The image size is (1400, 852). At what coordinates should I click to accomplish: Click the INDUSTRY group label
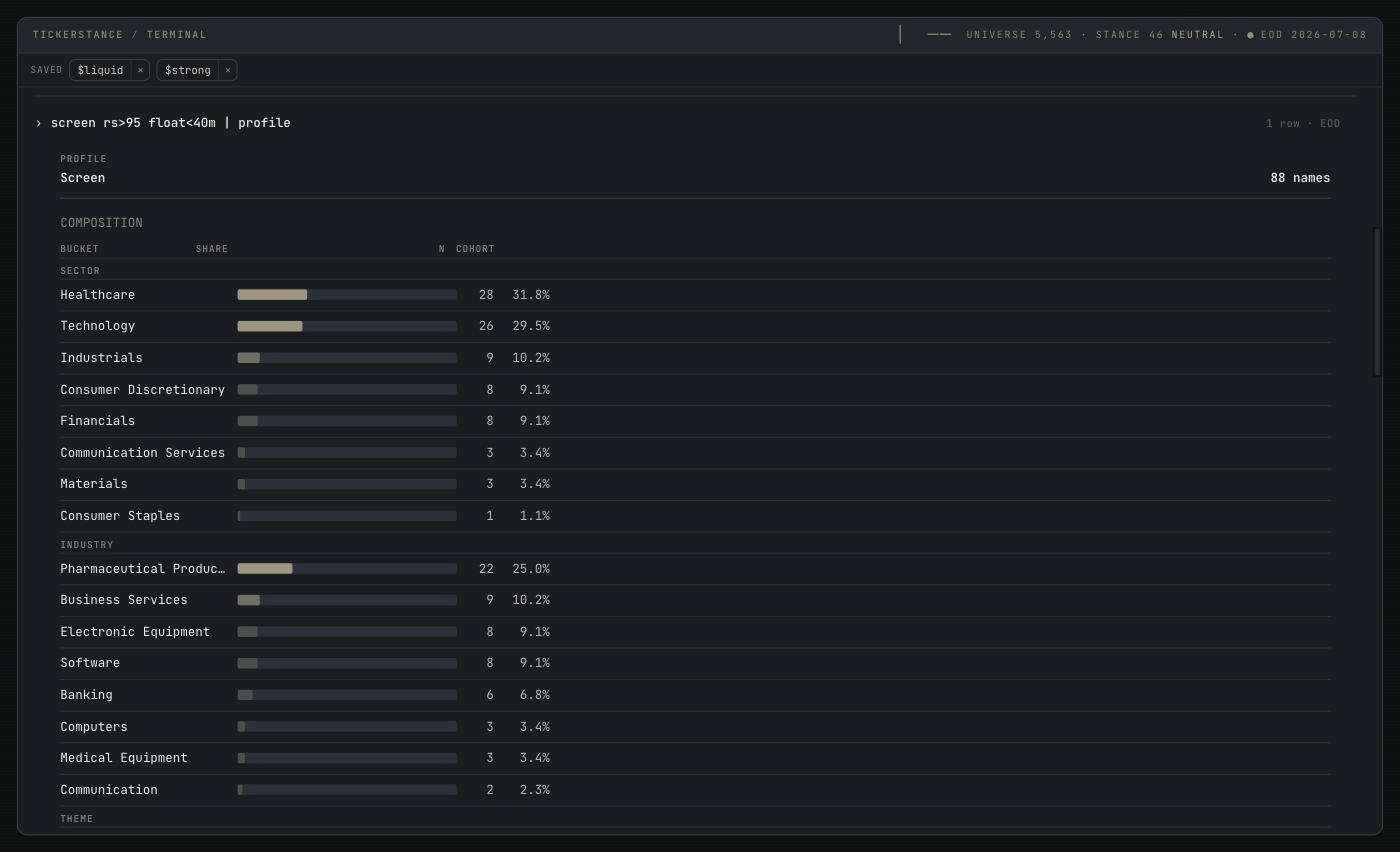click(87, 545)
